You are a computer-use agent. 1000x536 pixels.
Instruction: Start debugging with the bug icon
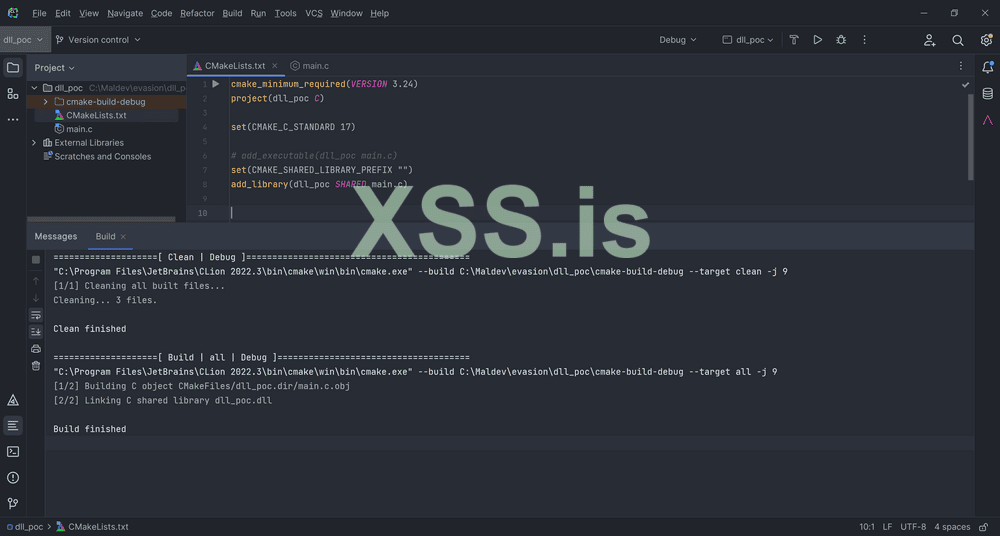tap(841, 40)
